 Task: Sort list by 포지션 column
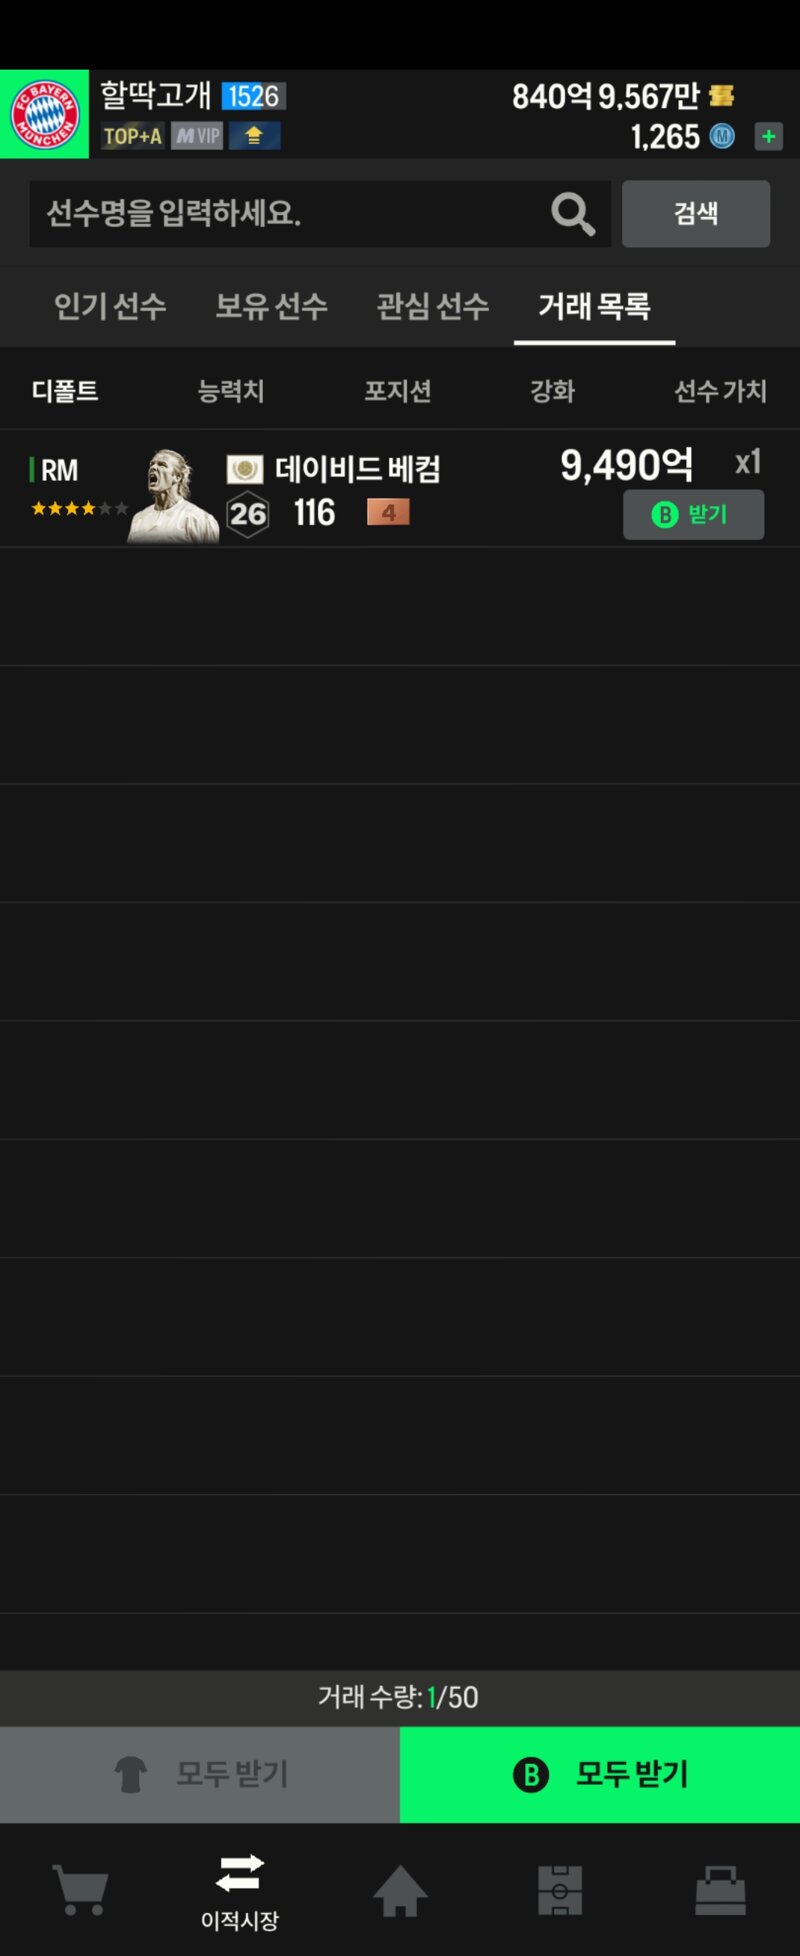(398, 391)
